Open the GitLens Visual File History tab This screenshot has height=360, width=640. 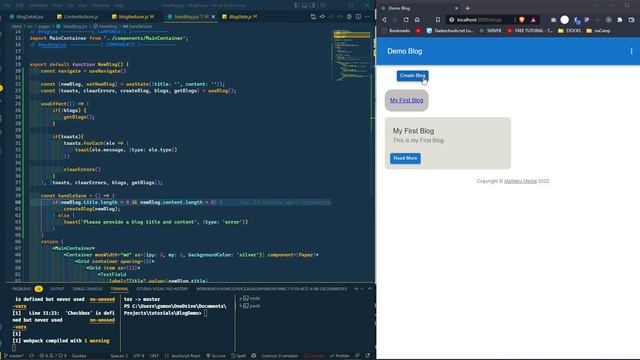point(162,289)
